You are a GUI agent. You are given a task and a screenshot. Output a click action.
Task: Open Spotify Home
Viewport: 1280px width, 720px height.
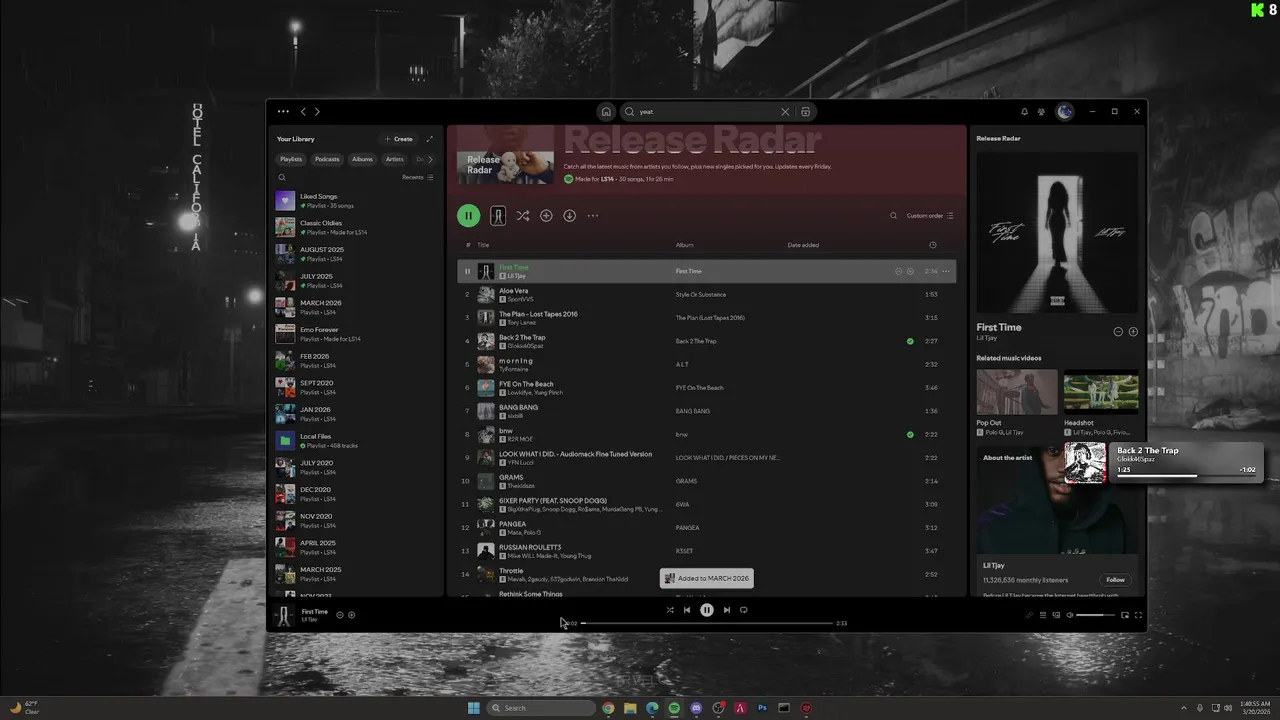tap(606, 112)
